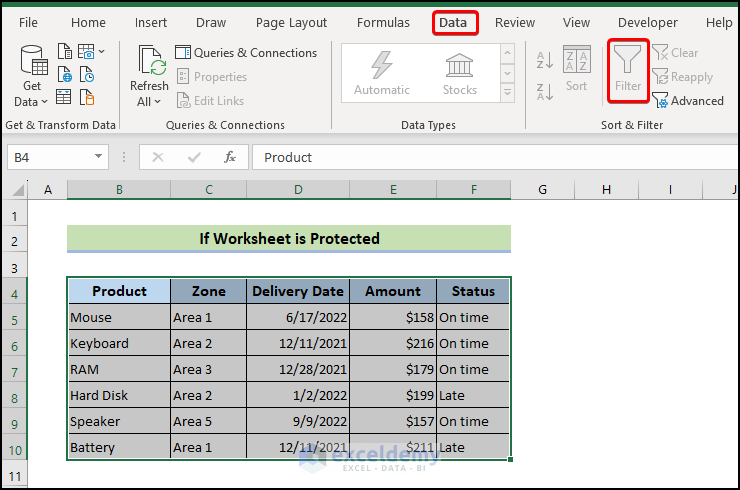Click the 9/9/2022 date cell
The image size is (740, 490).
[298, 421]
